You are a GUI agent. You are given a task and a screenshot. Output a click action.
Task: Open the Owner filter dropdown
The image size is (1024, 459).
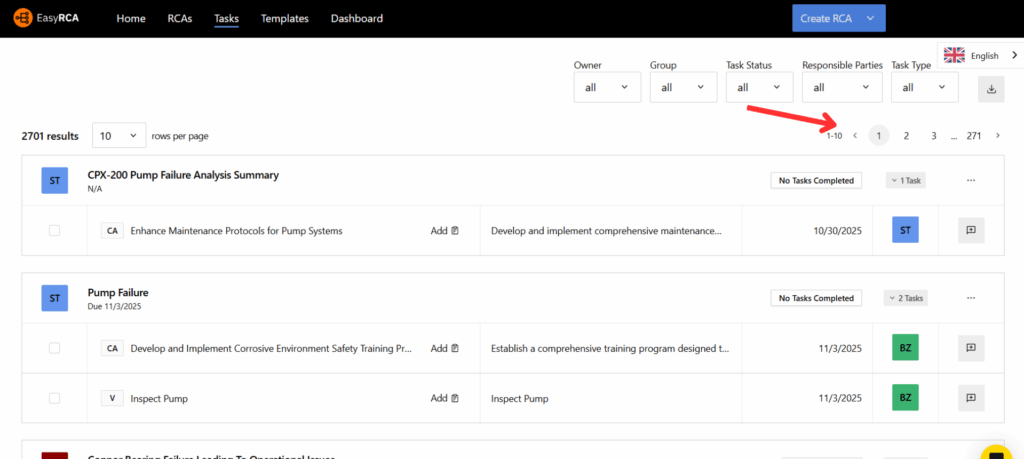pyautogui.click(x=607, y=87)
